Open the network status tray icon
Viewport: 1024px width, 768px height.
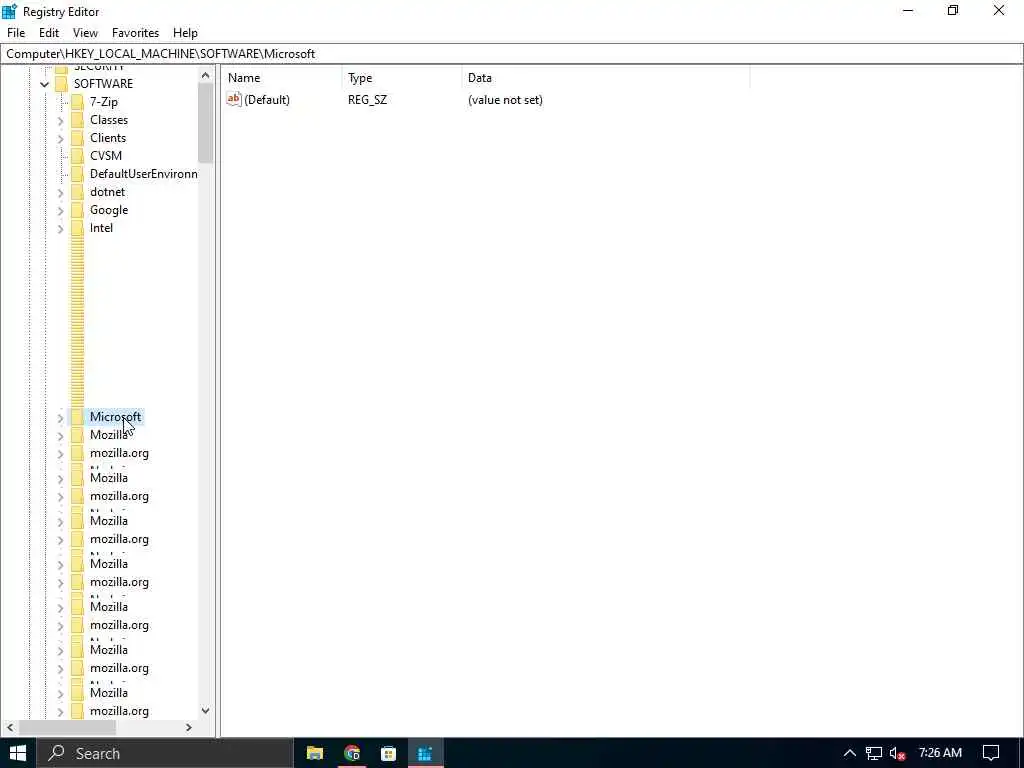coord(874,753)
